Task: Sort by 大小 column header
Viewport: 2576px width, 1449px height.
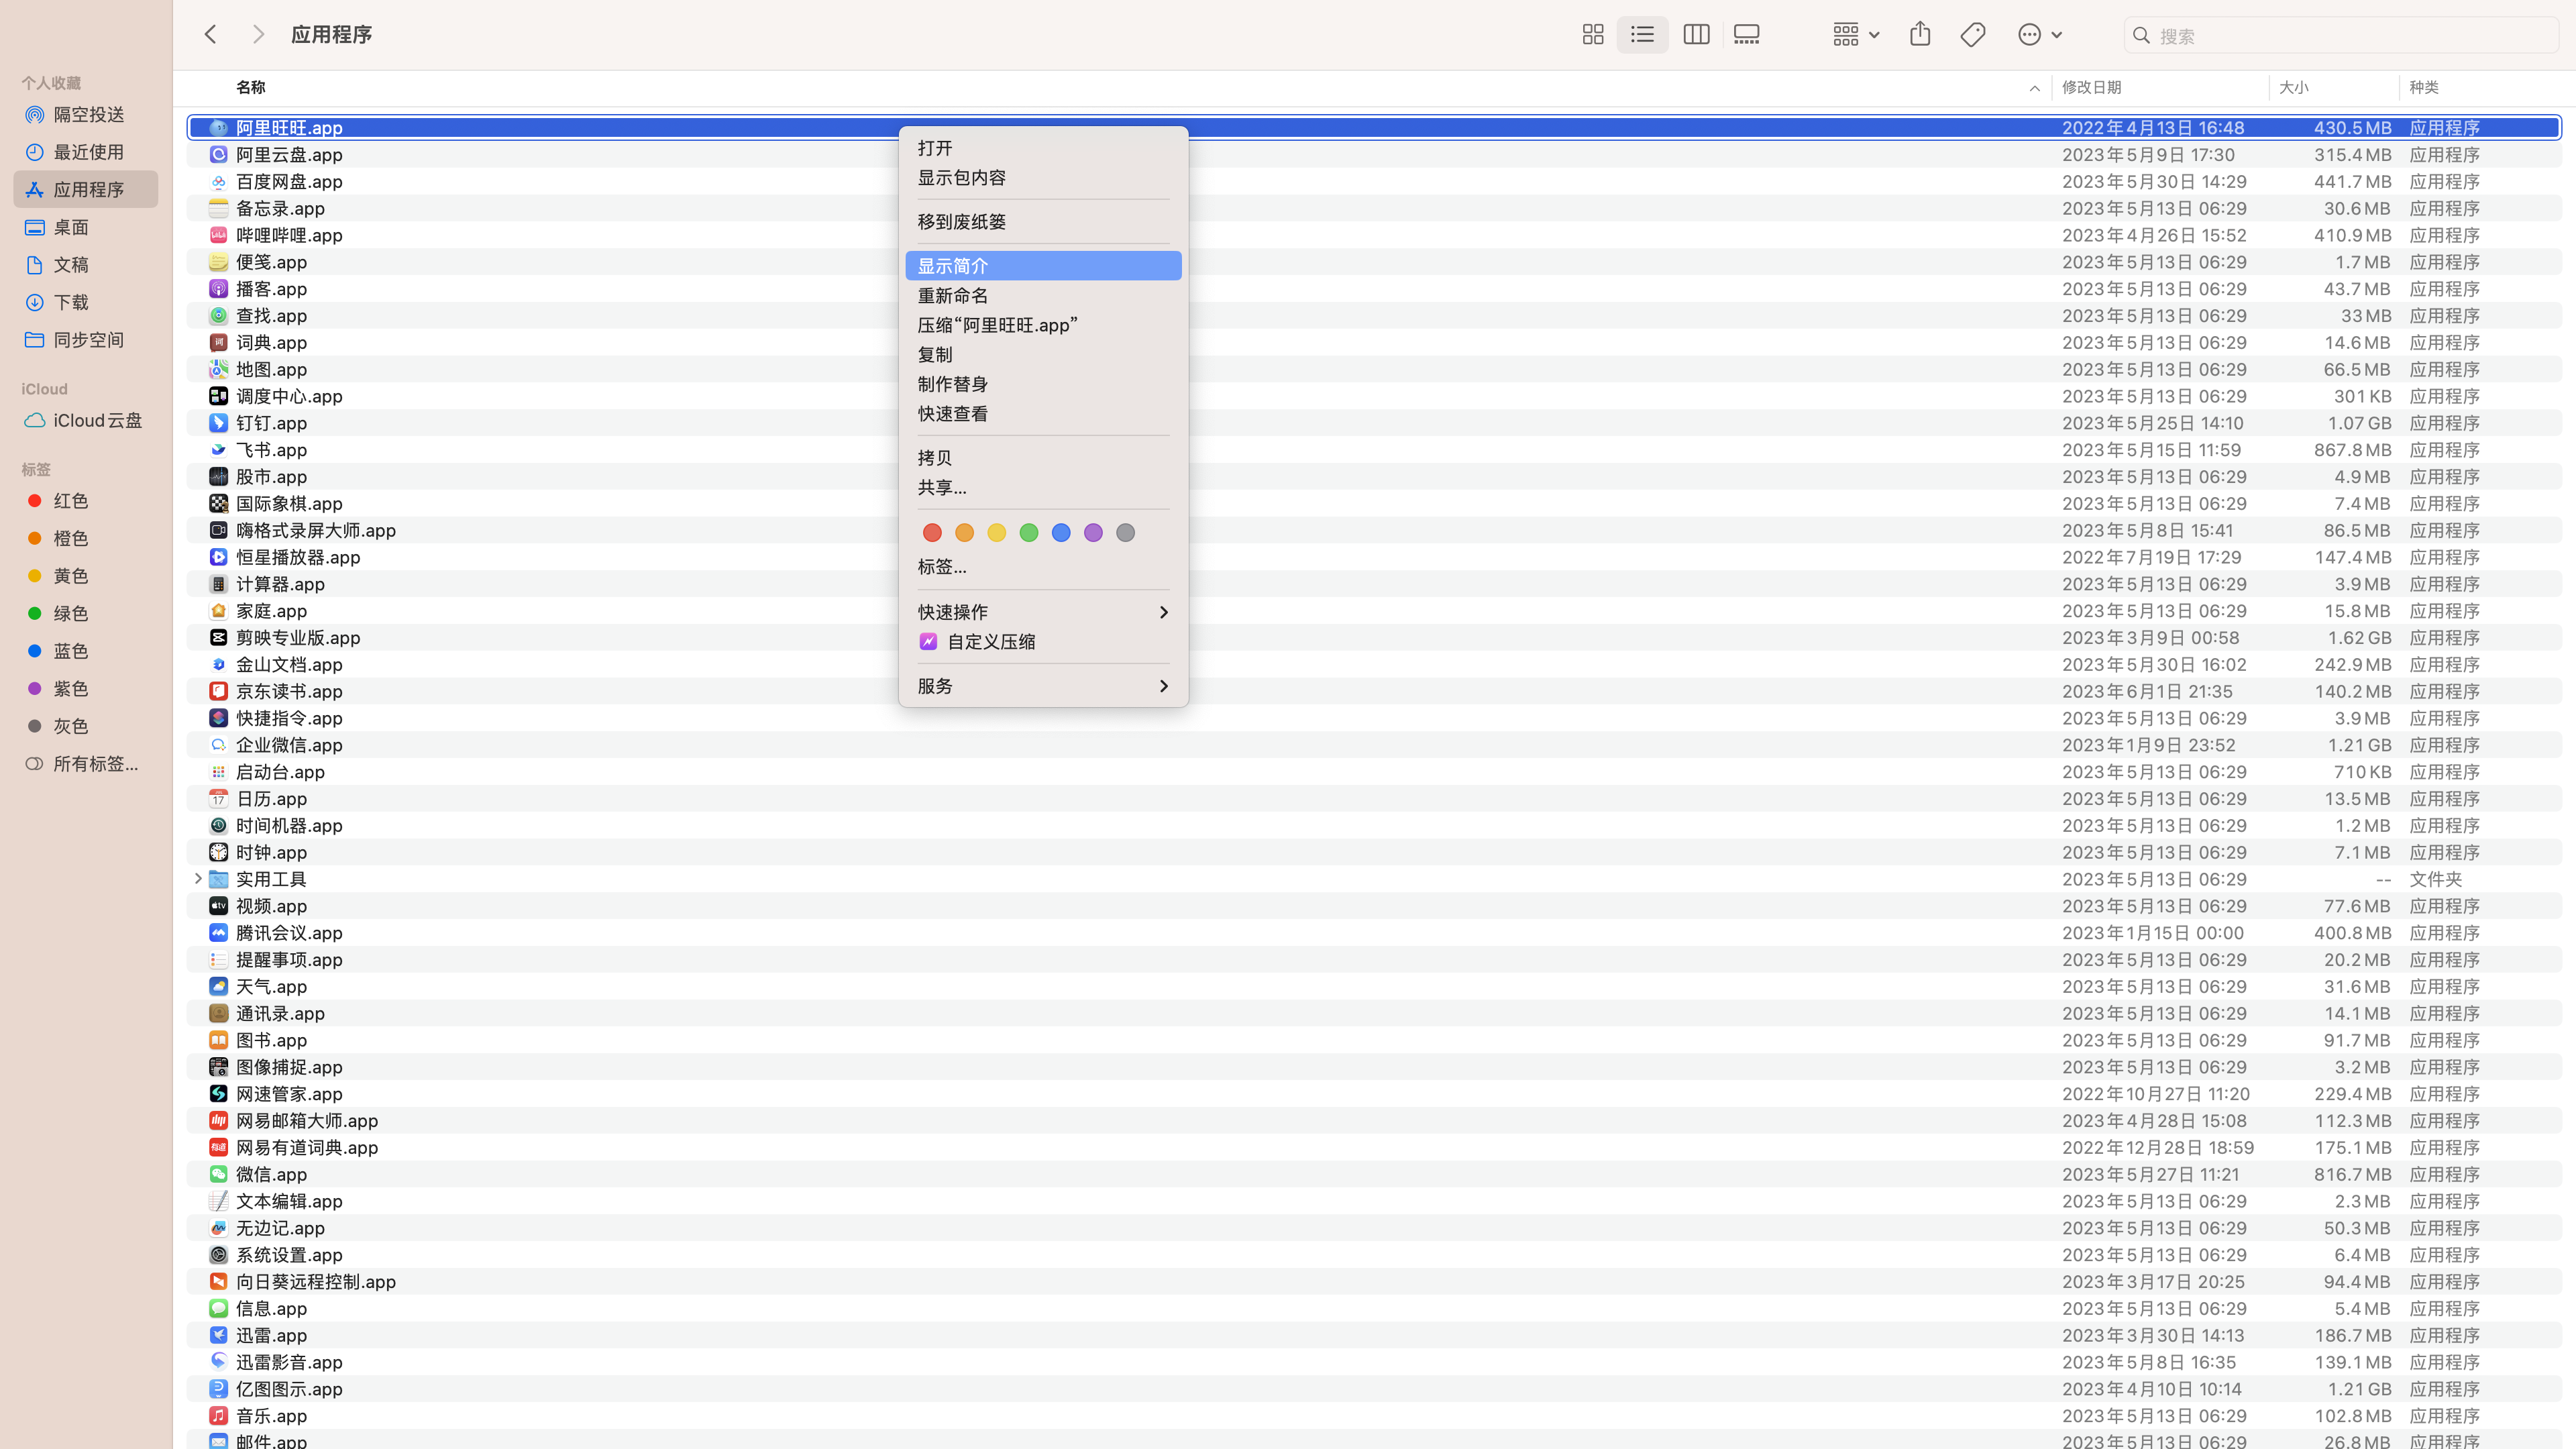Action: click(2334, 88)
